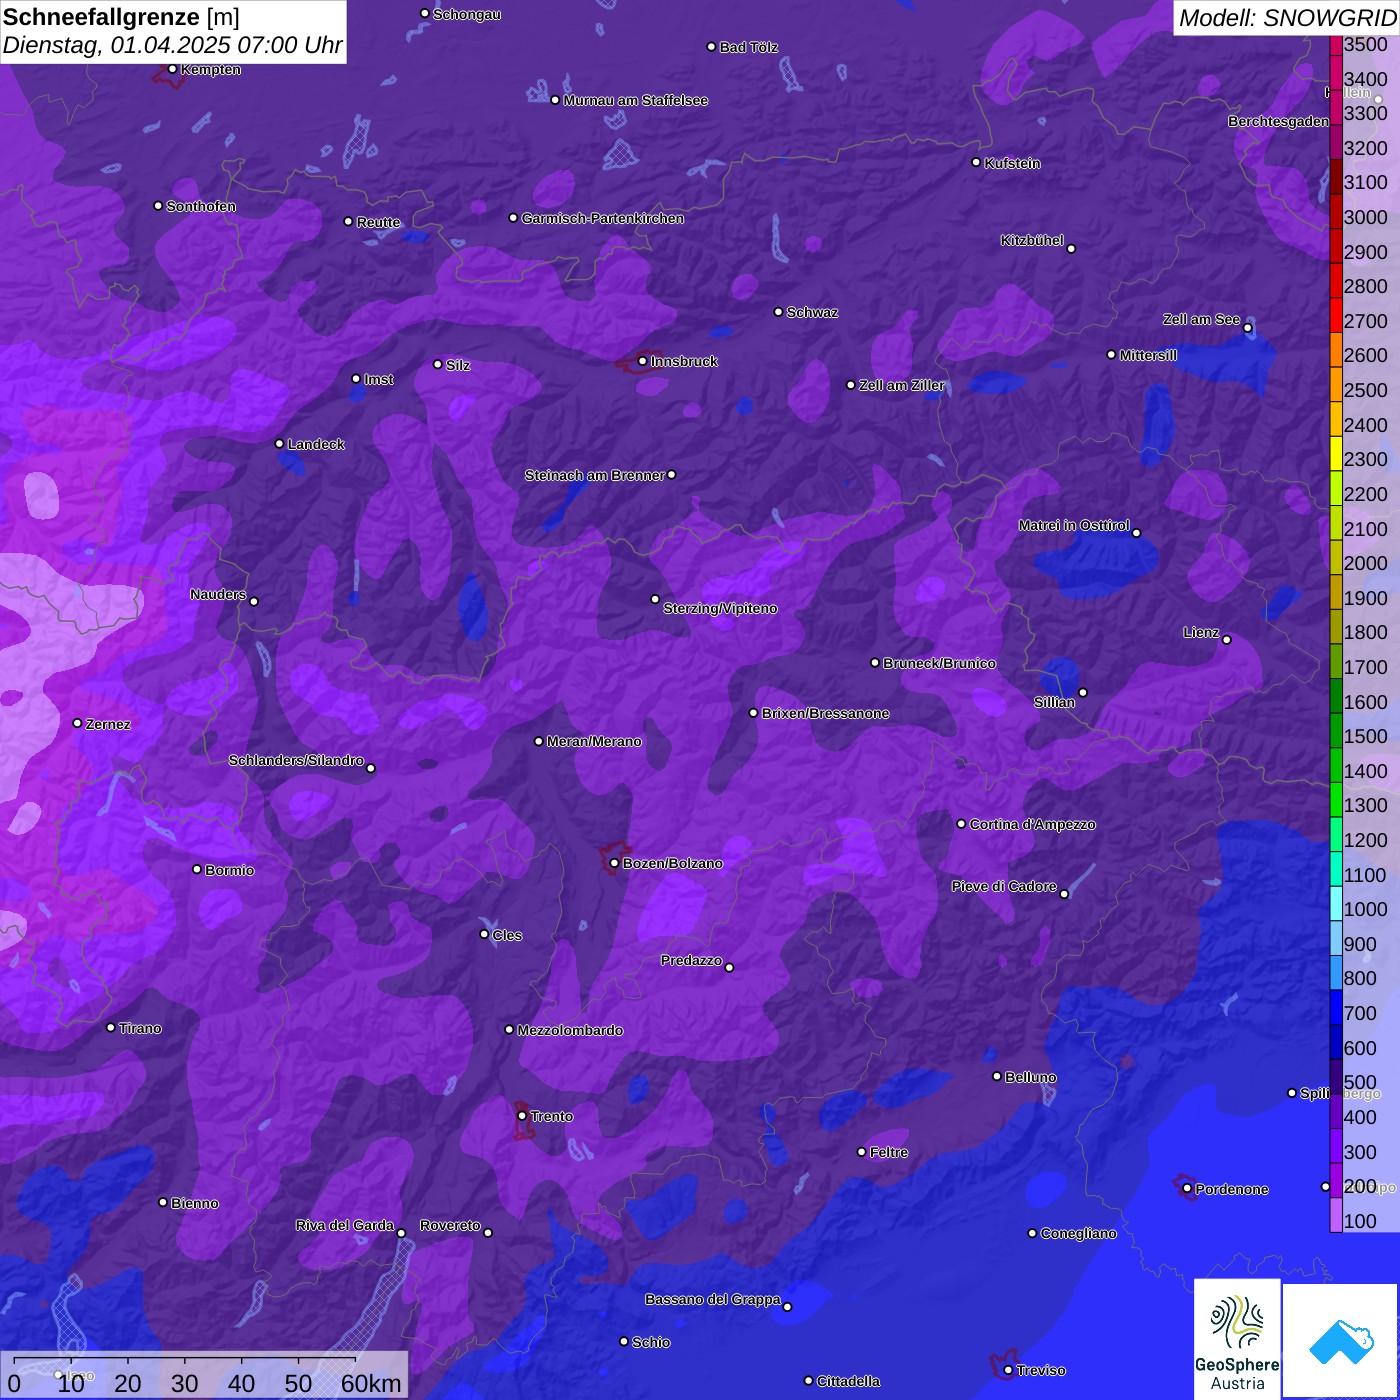Select the 'Riva del Garda' label

[345, 1225]
